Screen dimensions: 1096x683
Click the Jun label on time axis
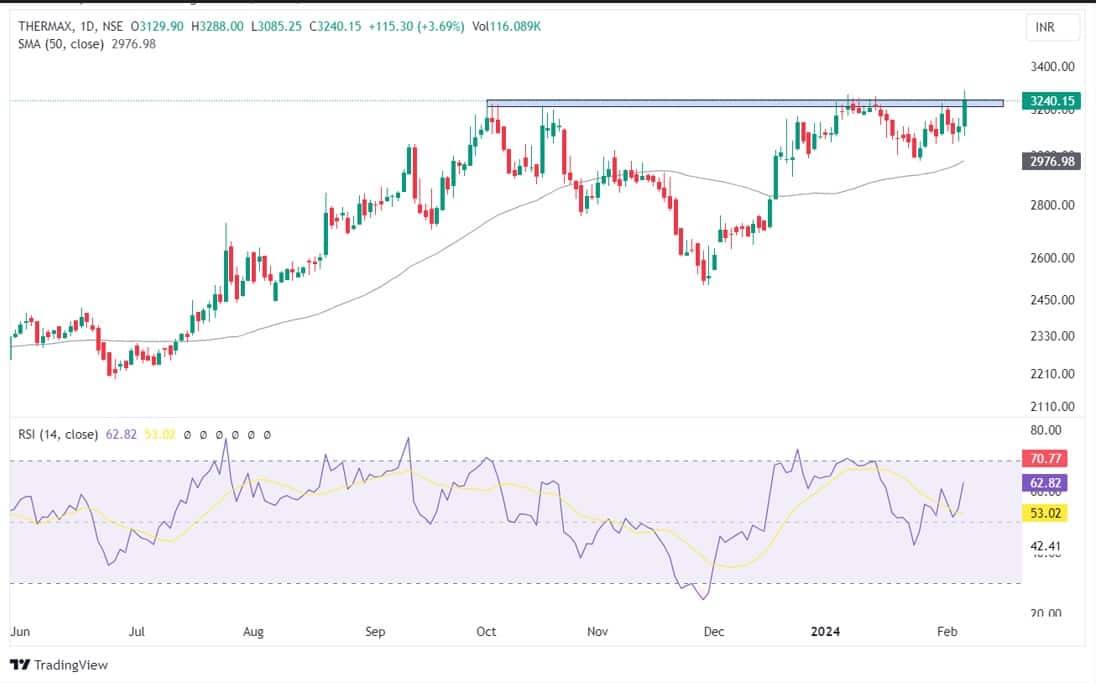coord(20,632)
